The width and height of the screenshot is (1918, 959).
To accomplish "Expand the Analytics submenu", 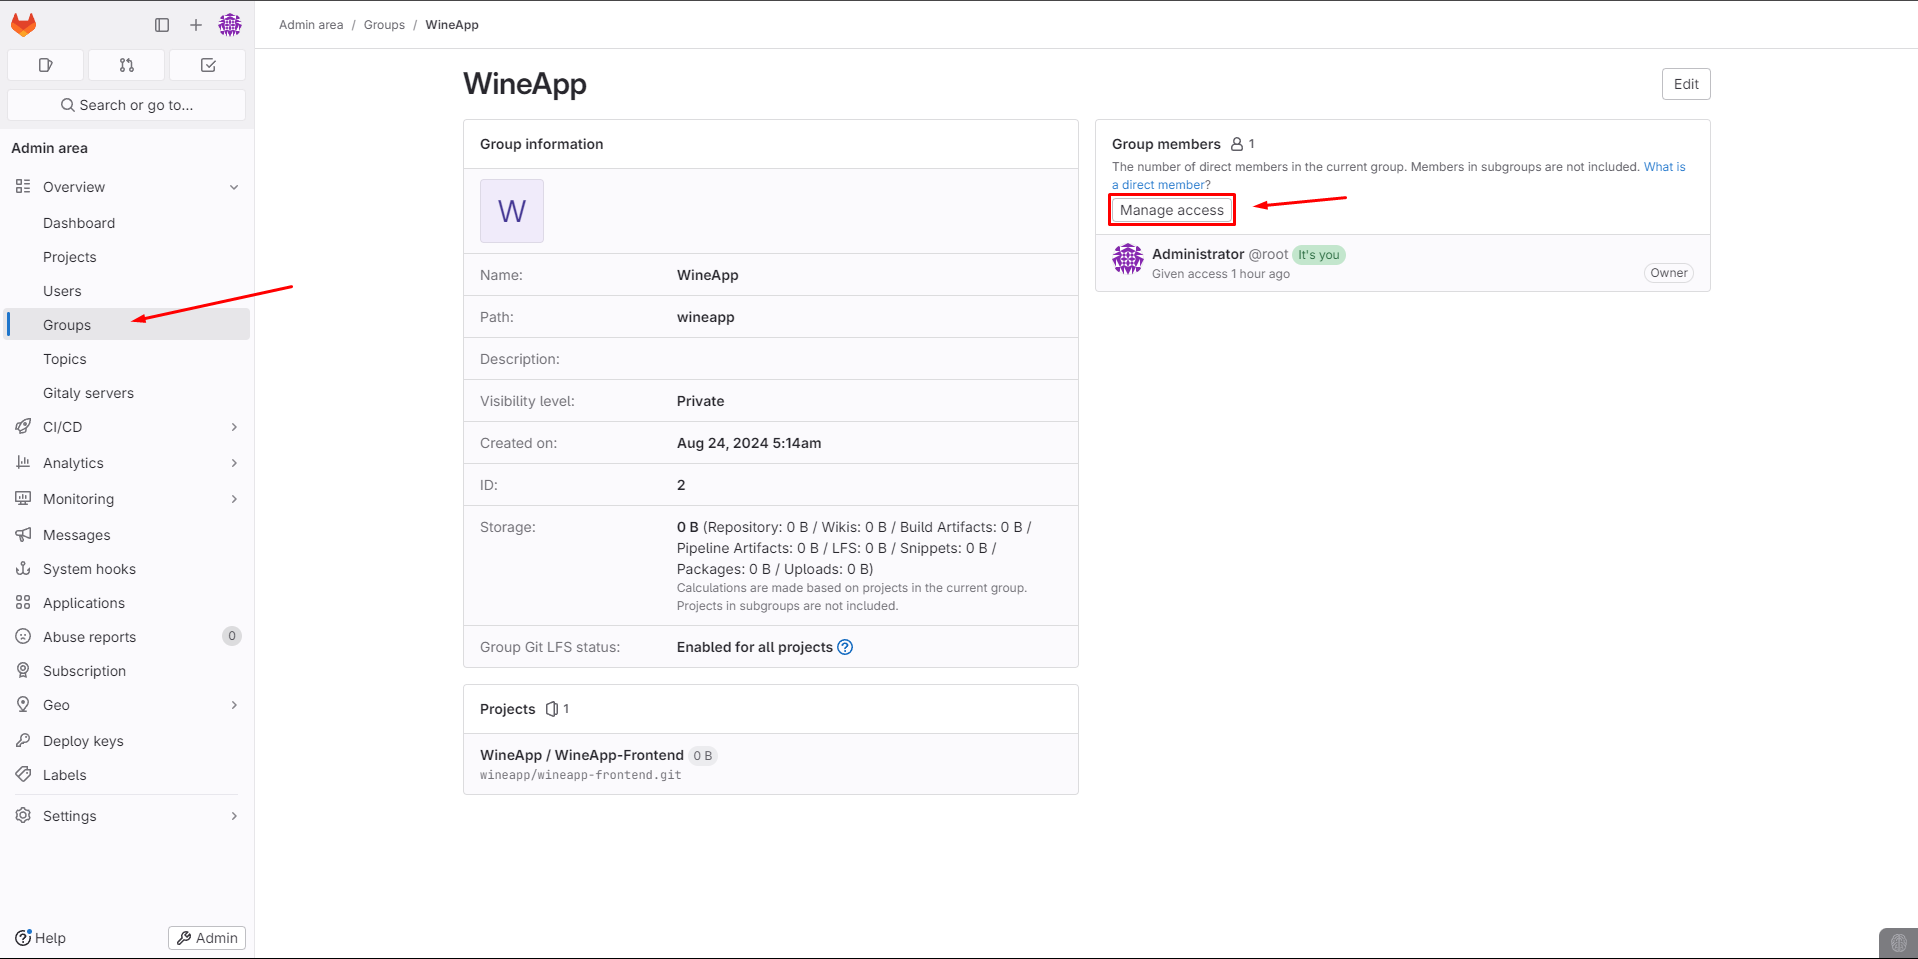I will [234, 463].
